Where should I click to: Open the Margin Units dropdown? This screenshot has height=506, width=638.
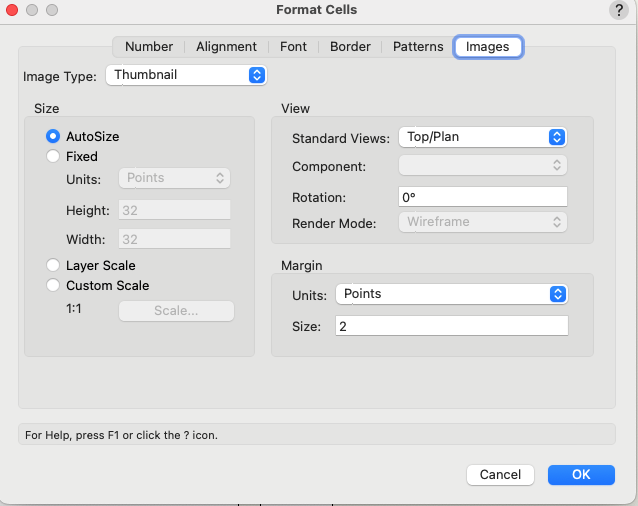[x=451, y=294]
